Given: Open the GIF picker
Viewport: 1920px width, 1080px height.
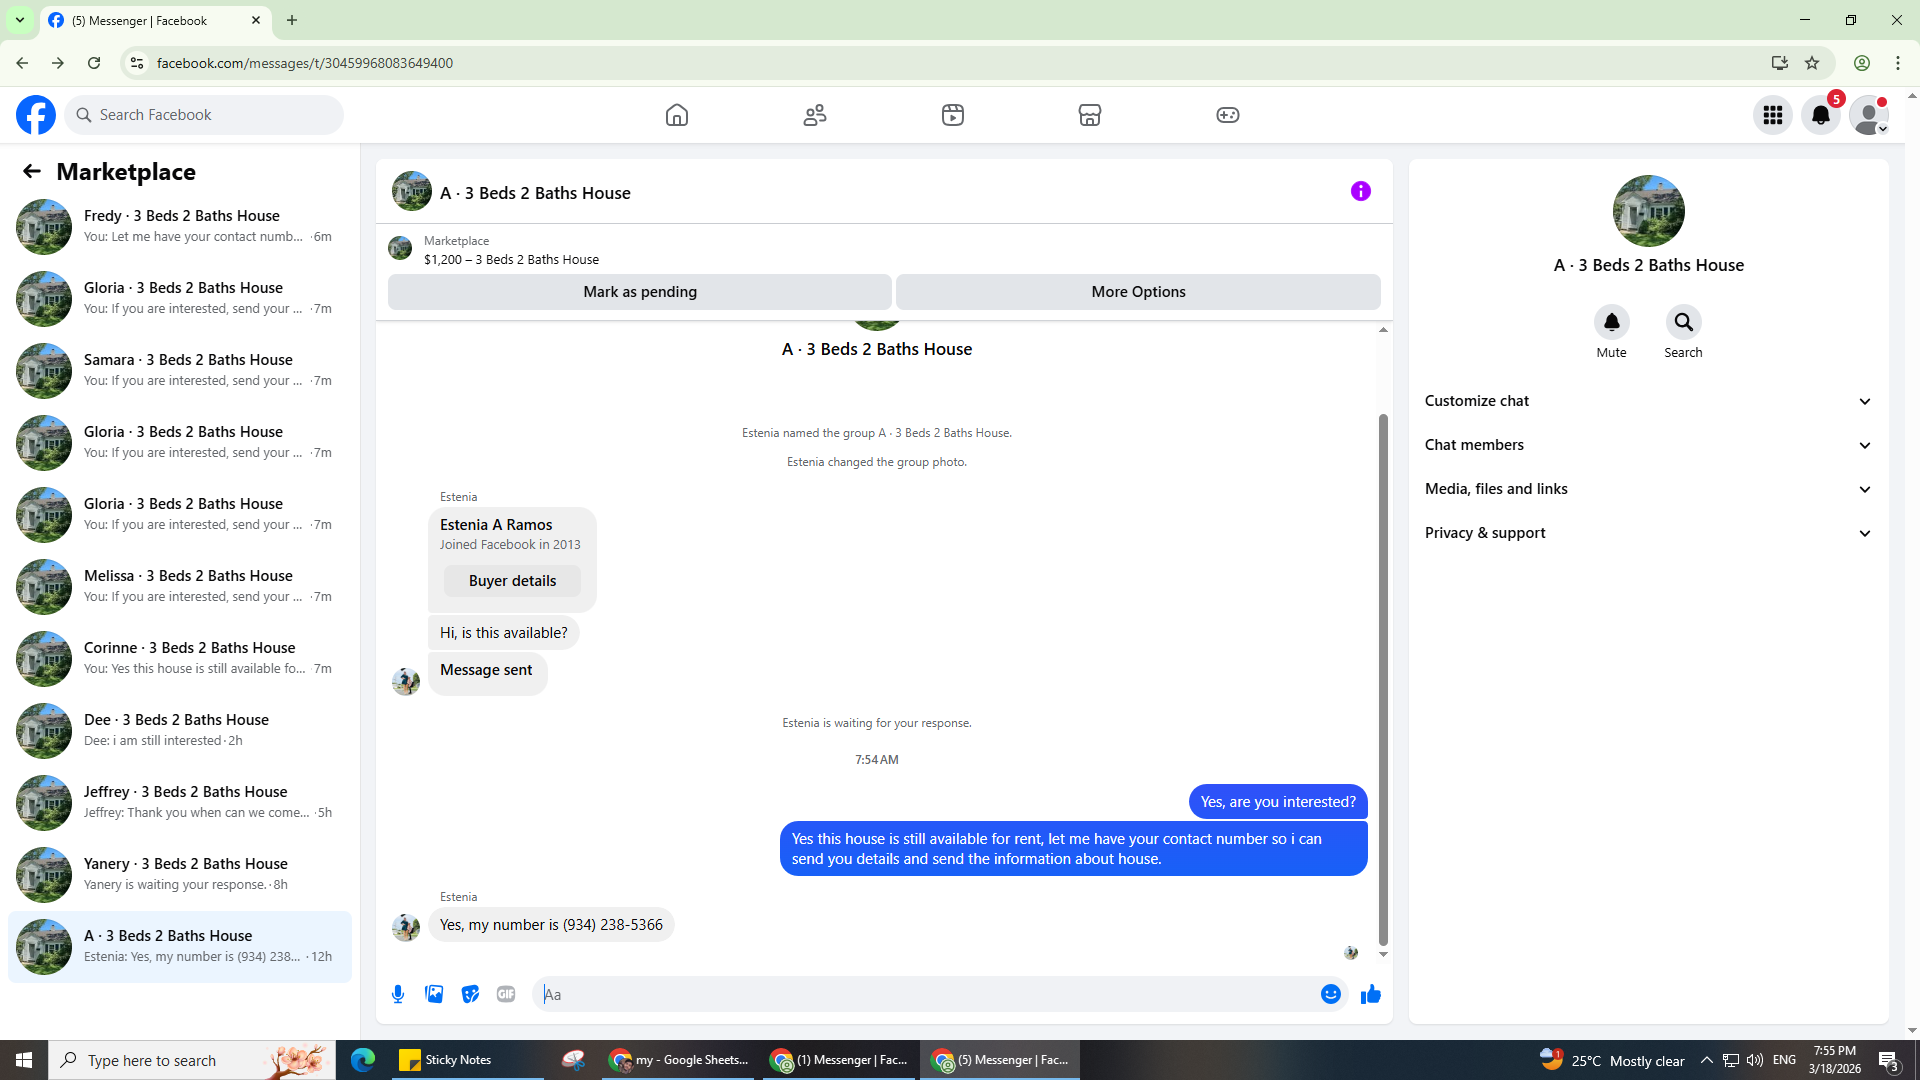Looking at the screenshot, I should click(506, 994).
